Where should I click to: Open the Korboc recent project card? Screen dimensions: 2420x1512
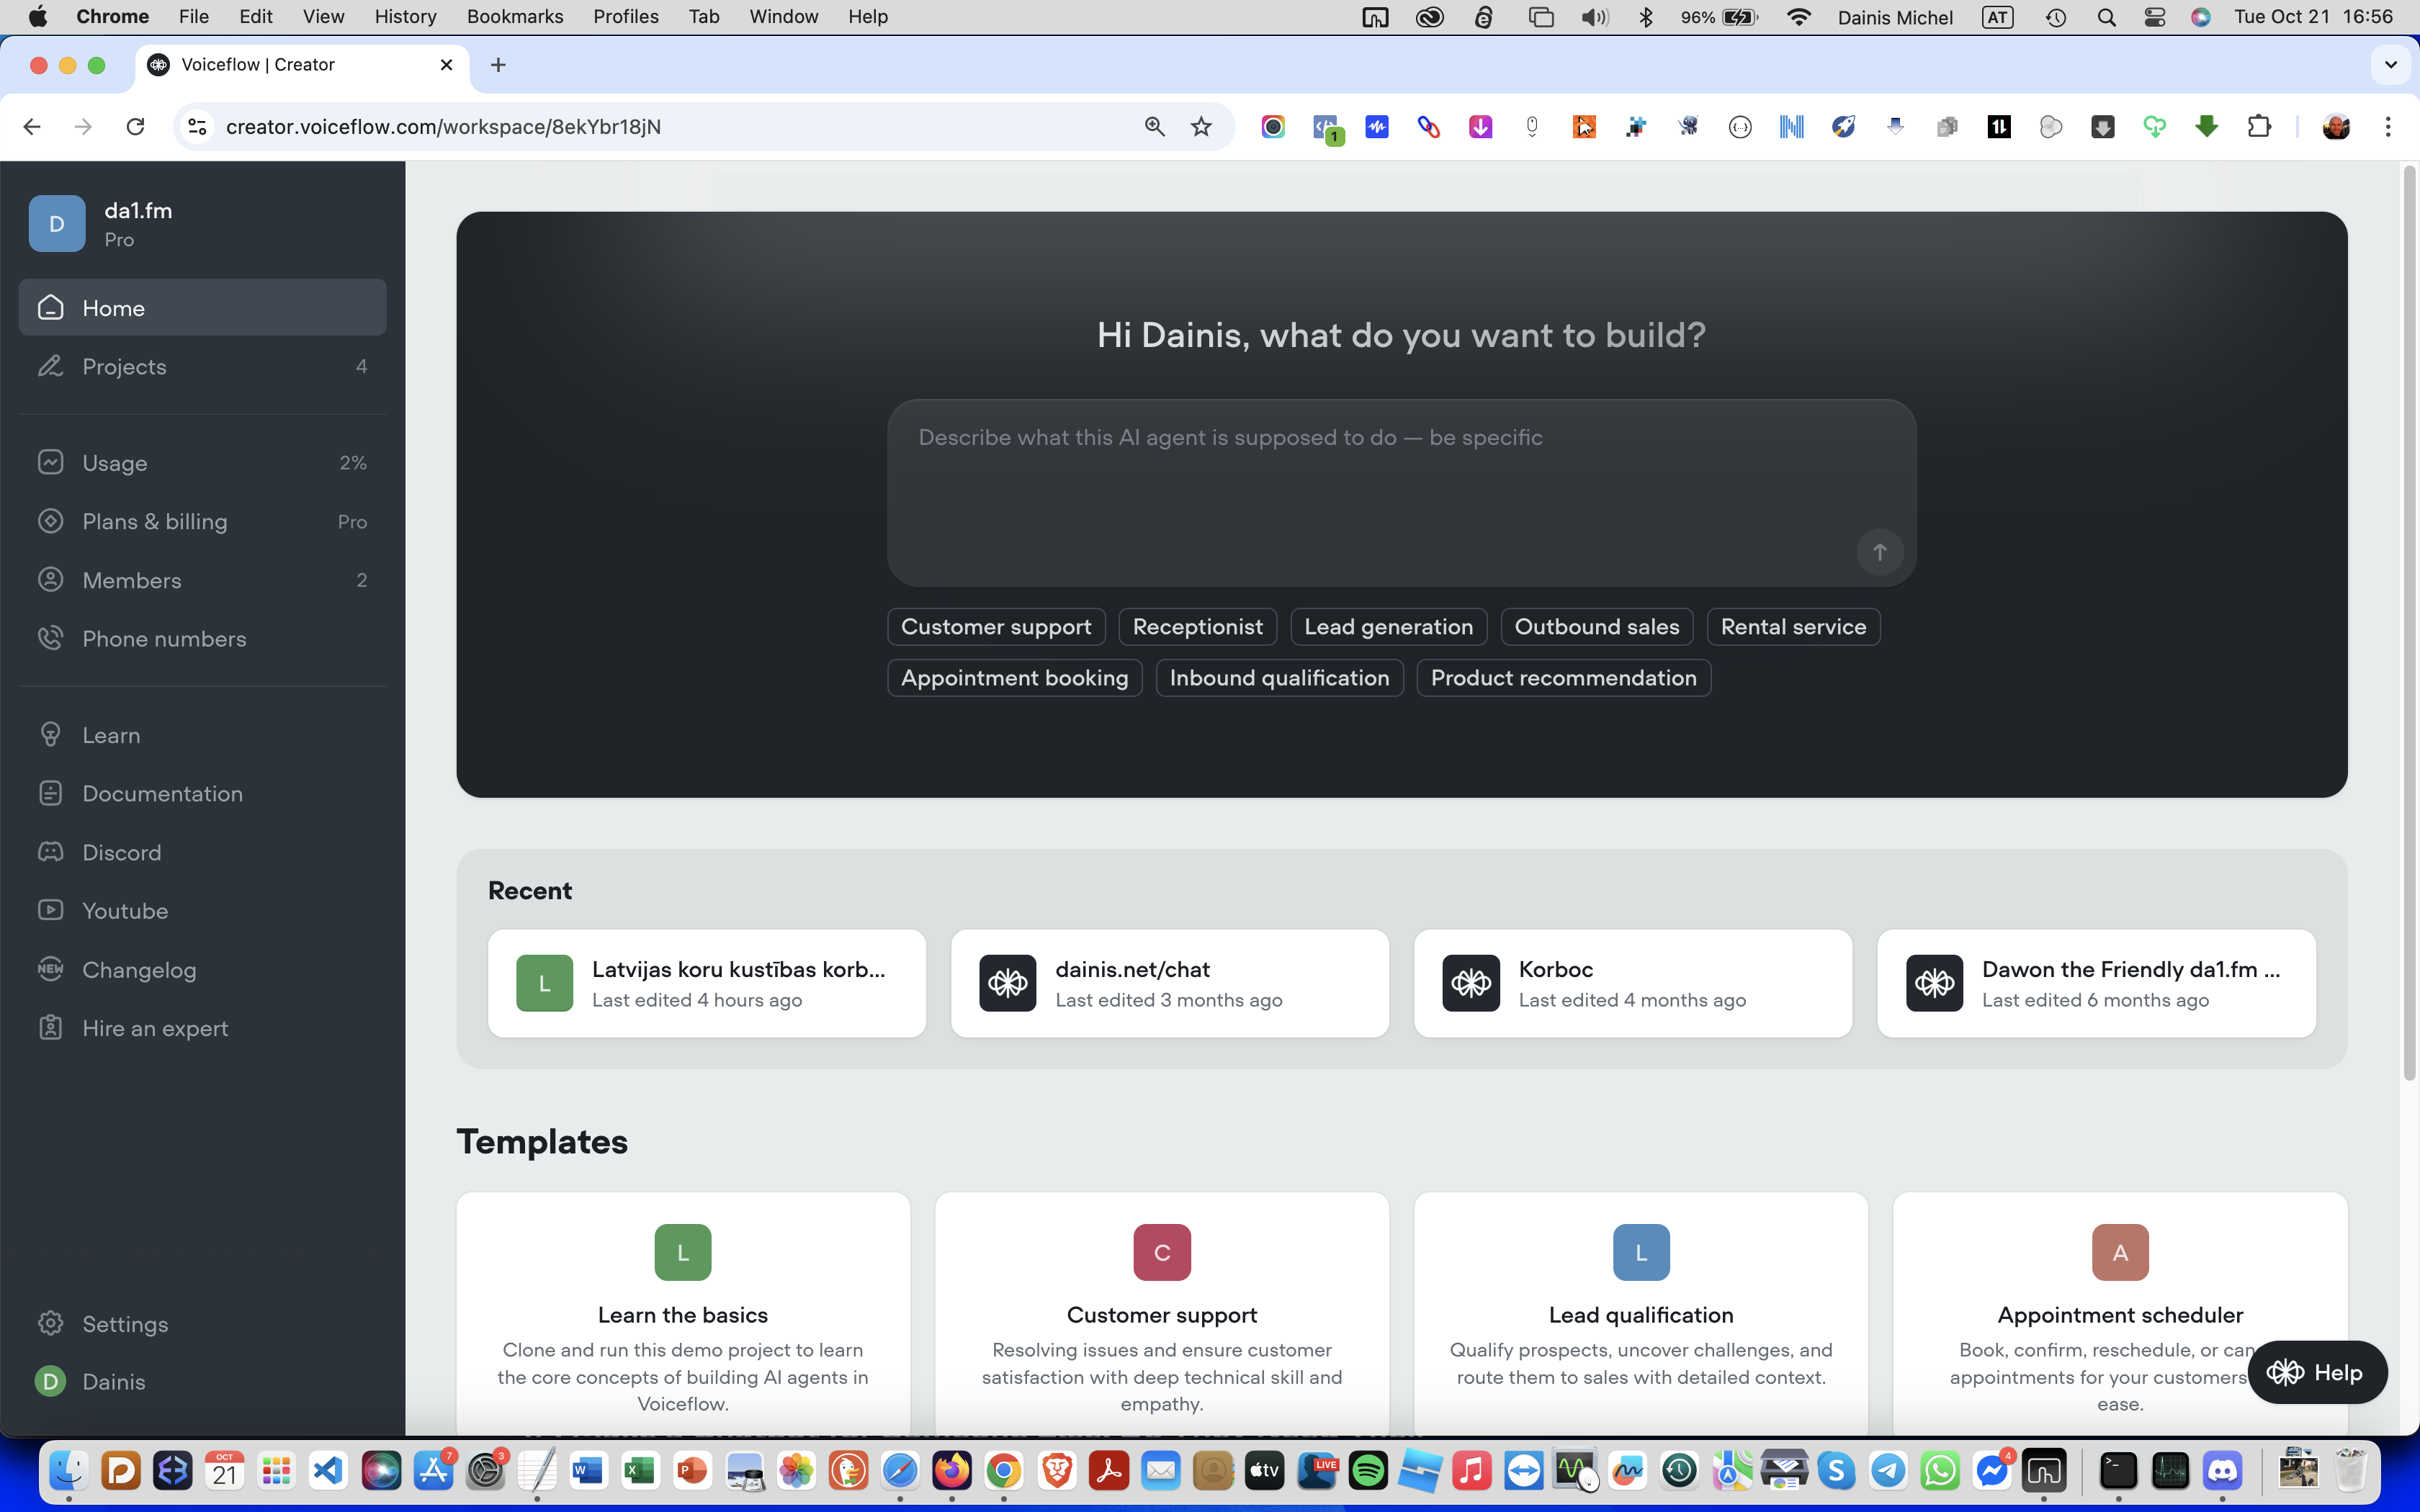1632,983
